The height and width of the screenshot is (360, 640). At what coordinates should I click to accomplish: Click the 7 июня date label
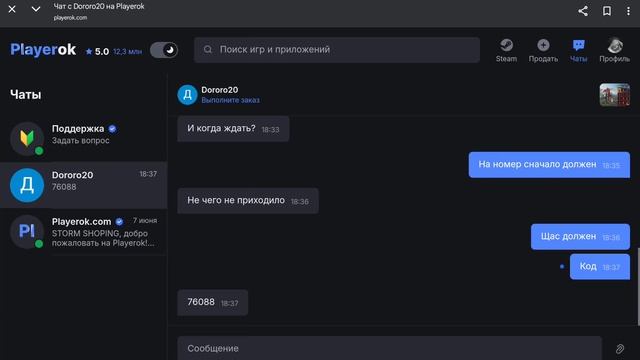(145, 220)
